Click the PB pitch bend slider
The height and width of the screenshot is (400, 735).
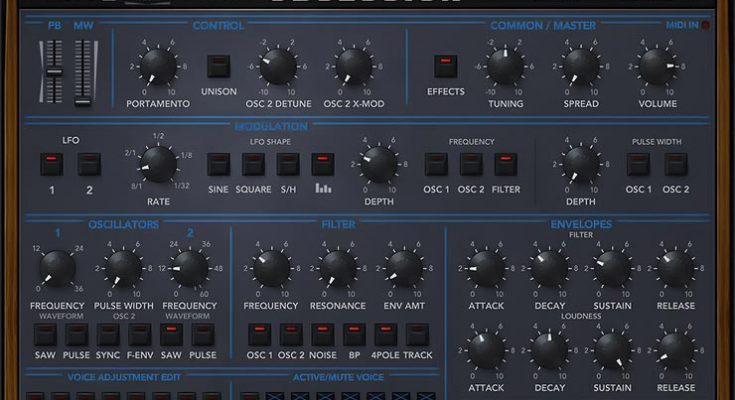tap(52, 72)
